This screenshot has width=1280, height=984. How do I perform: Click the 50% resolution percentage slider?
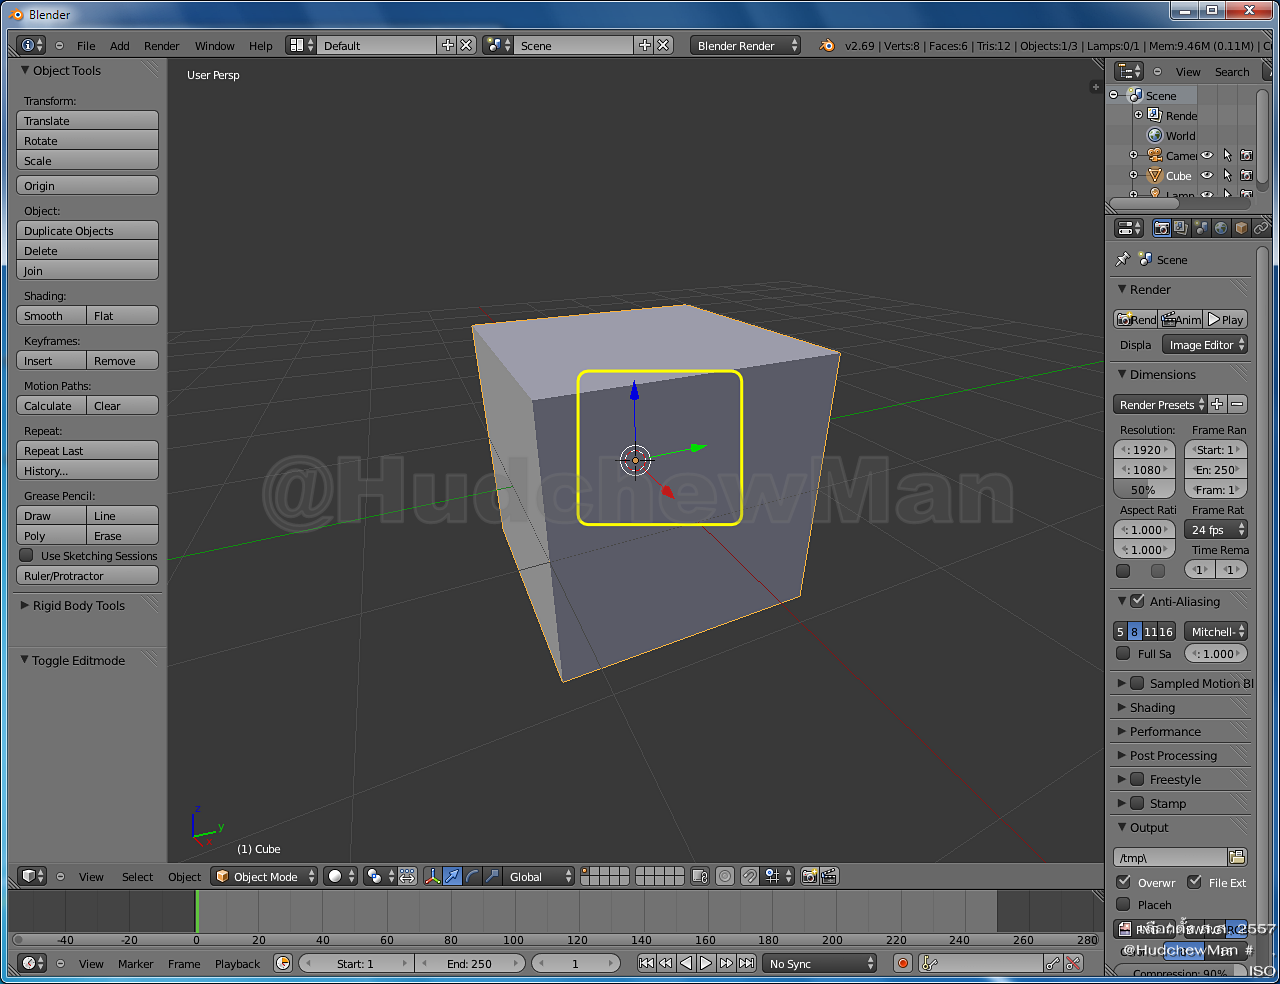point(1144,489)
